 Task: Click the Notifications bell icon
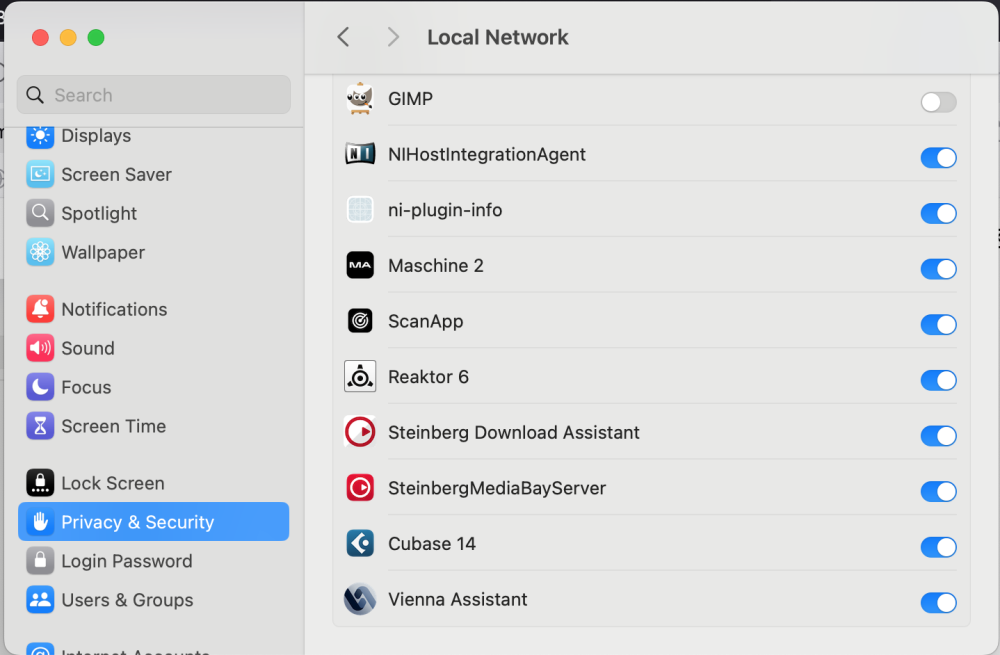[x=40, y=309]
